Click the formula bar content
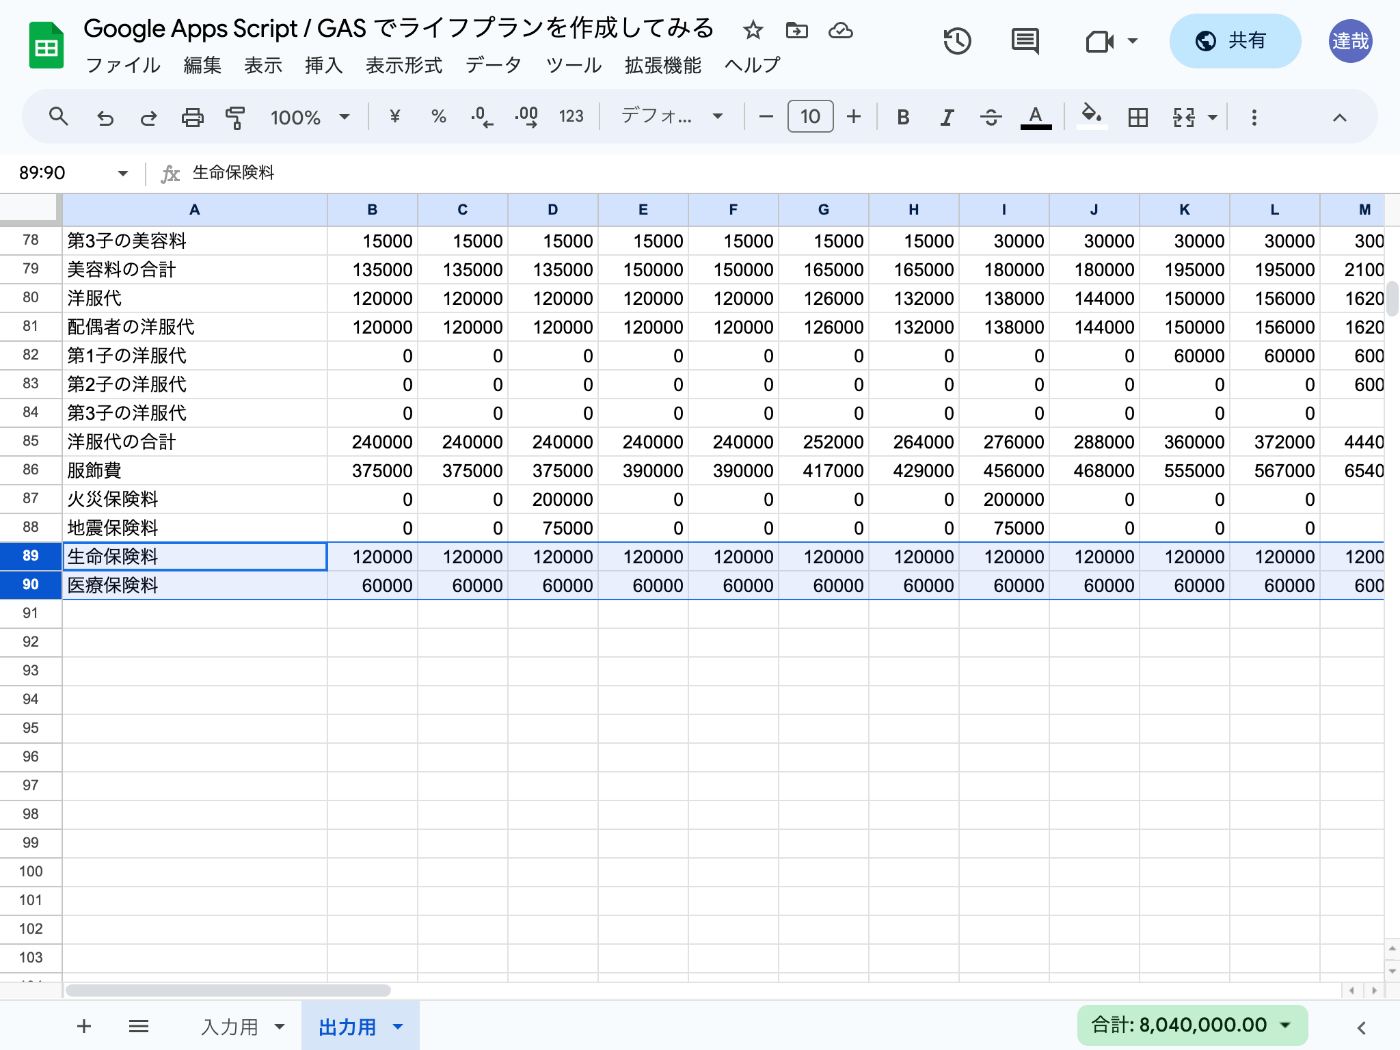The height and width of the screenshot is (1050, 1400). pyautogui.click(x=233, y=173)
